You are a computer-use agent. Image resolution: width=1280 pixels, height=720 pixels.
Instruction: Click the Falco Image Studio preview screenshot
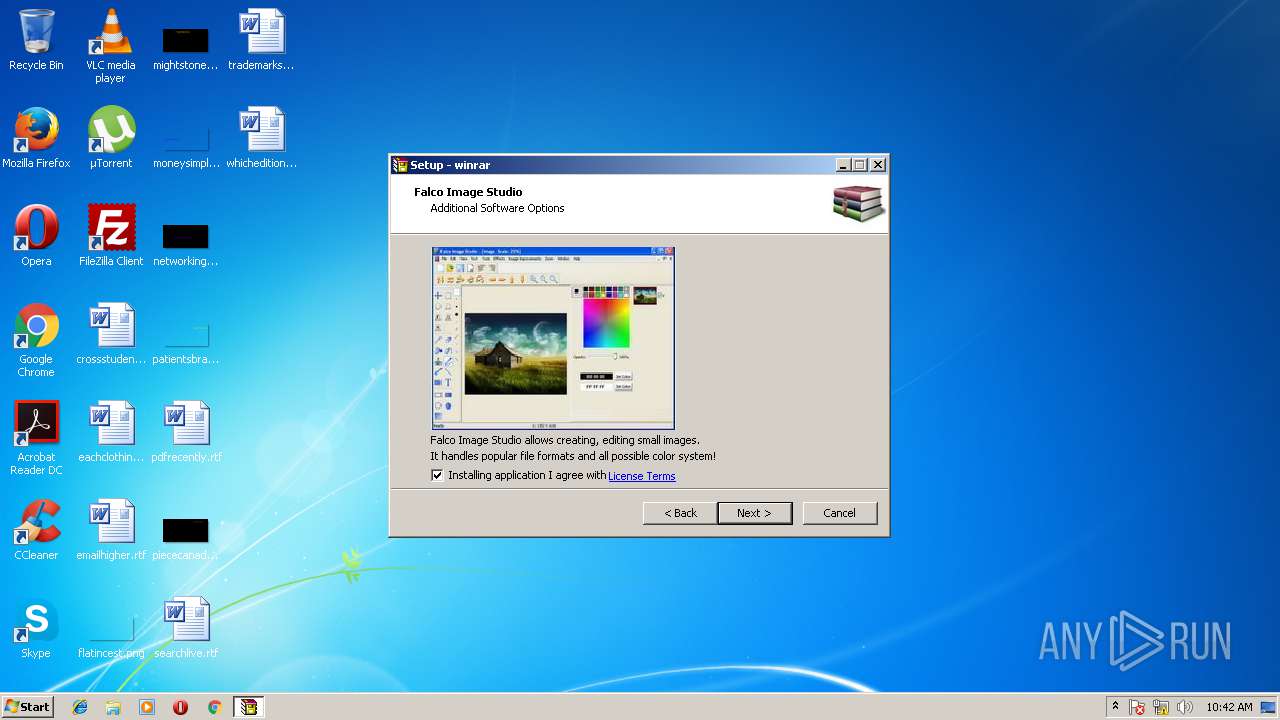click(553, 338)
